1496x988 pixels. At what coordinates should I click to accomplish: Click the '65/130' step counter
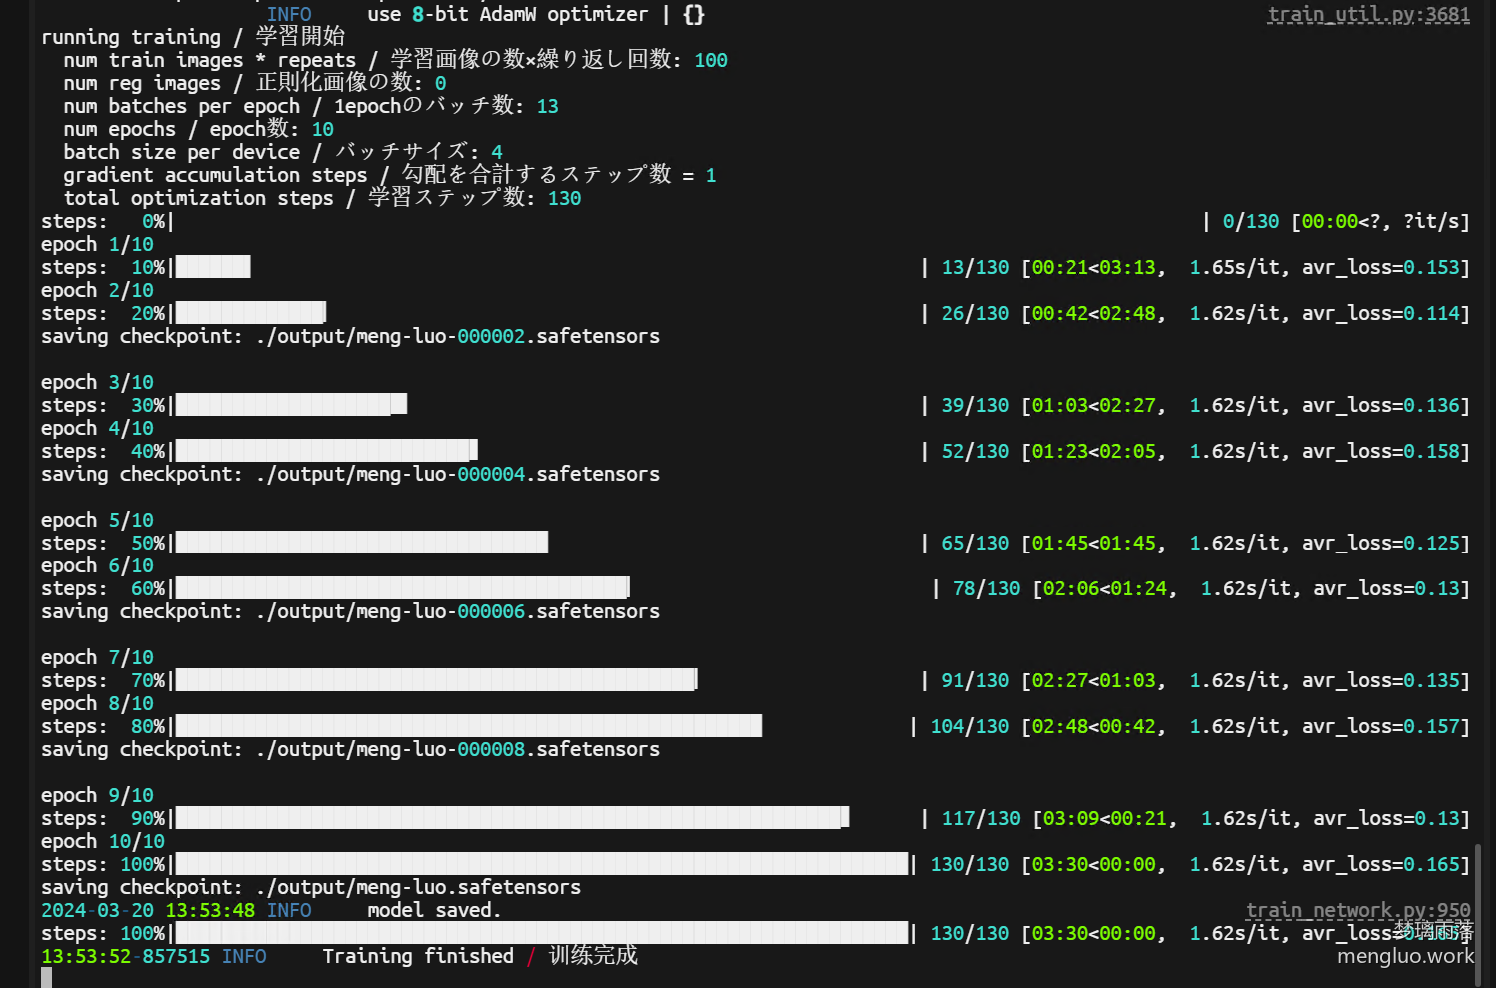pyautogui.click(x=975, y=543)
